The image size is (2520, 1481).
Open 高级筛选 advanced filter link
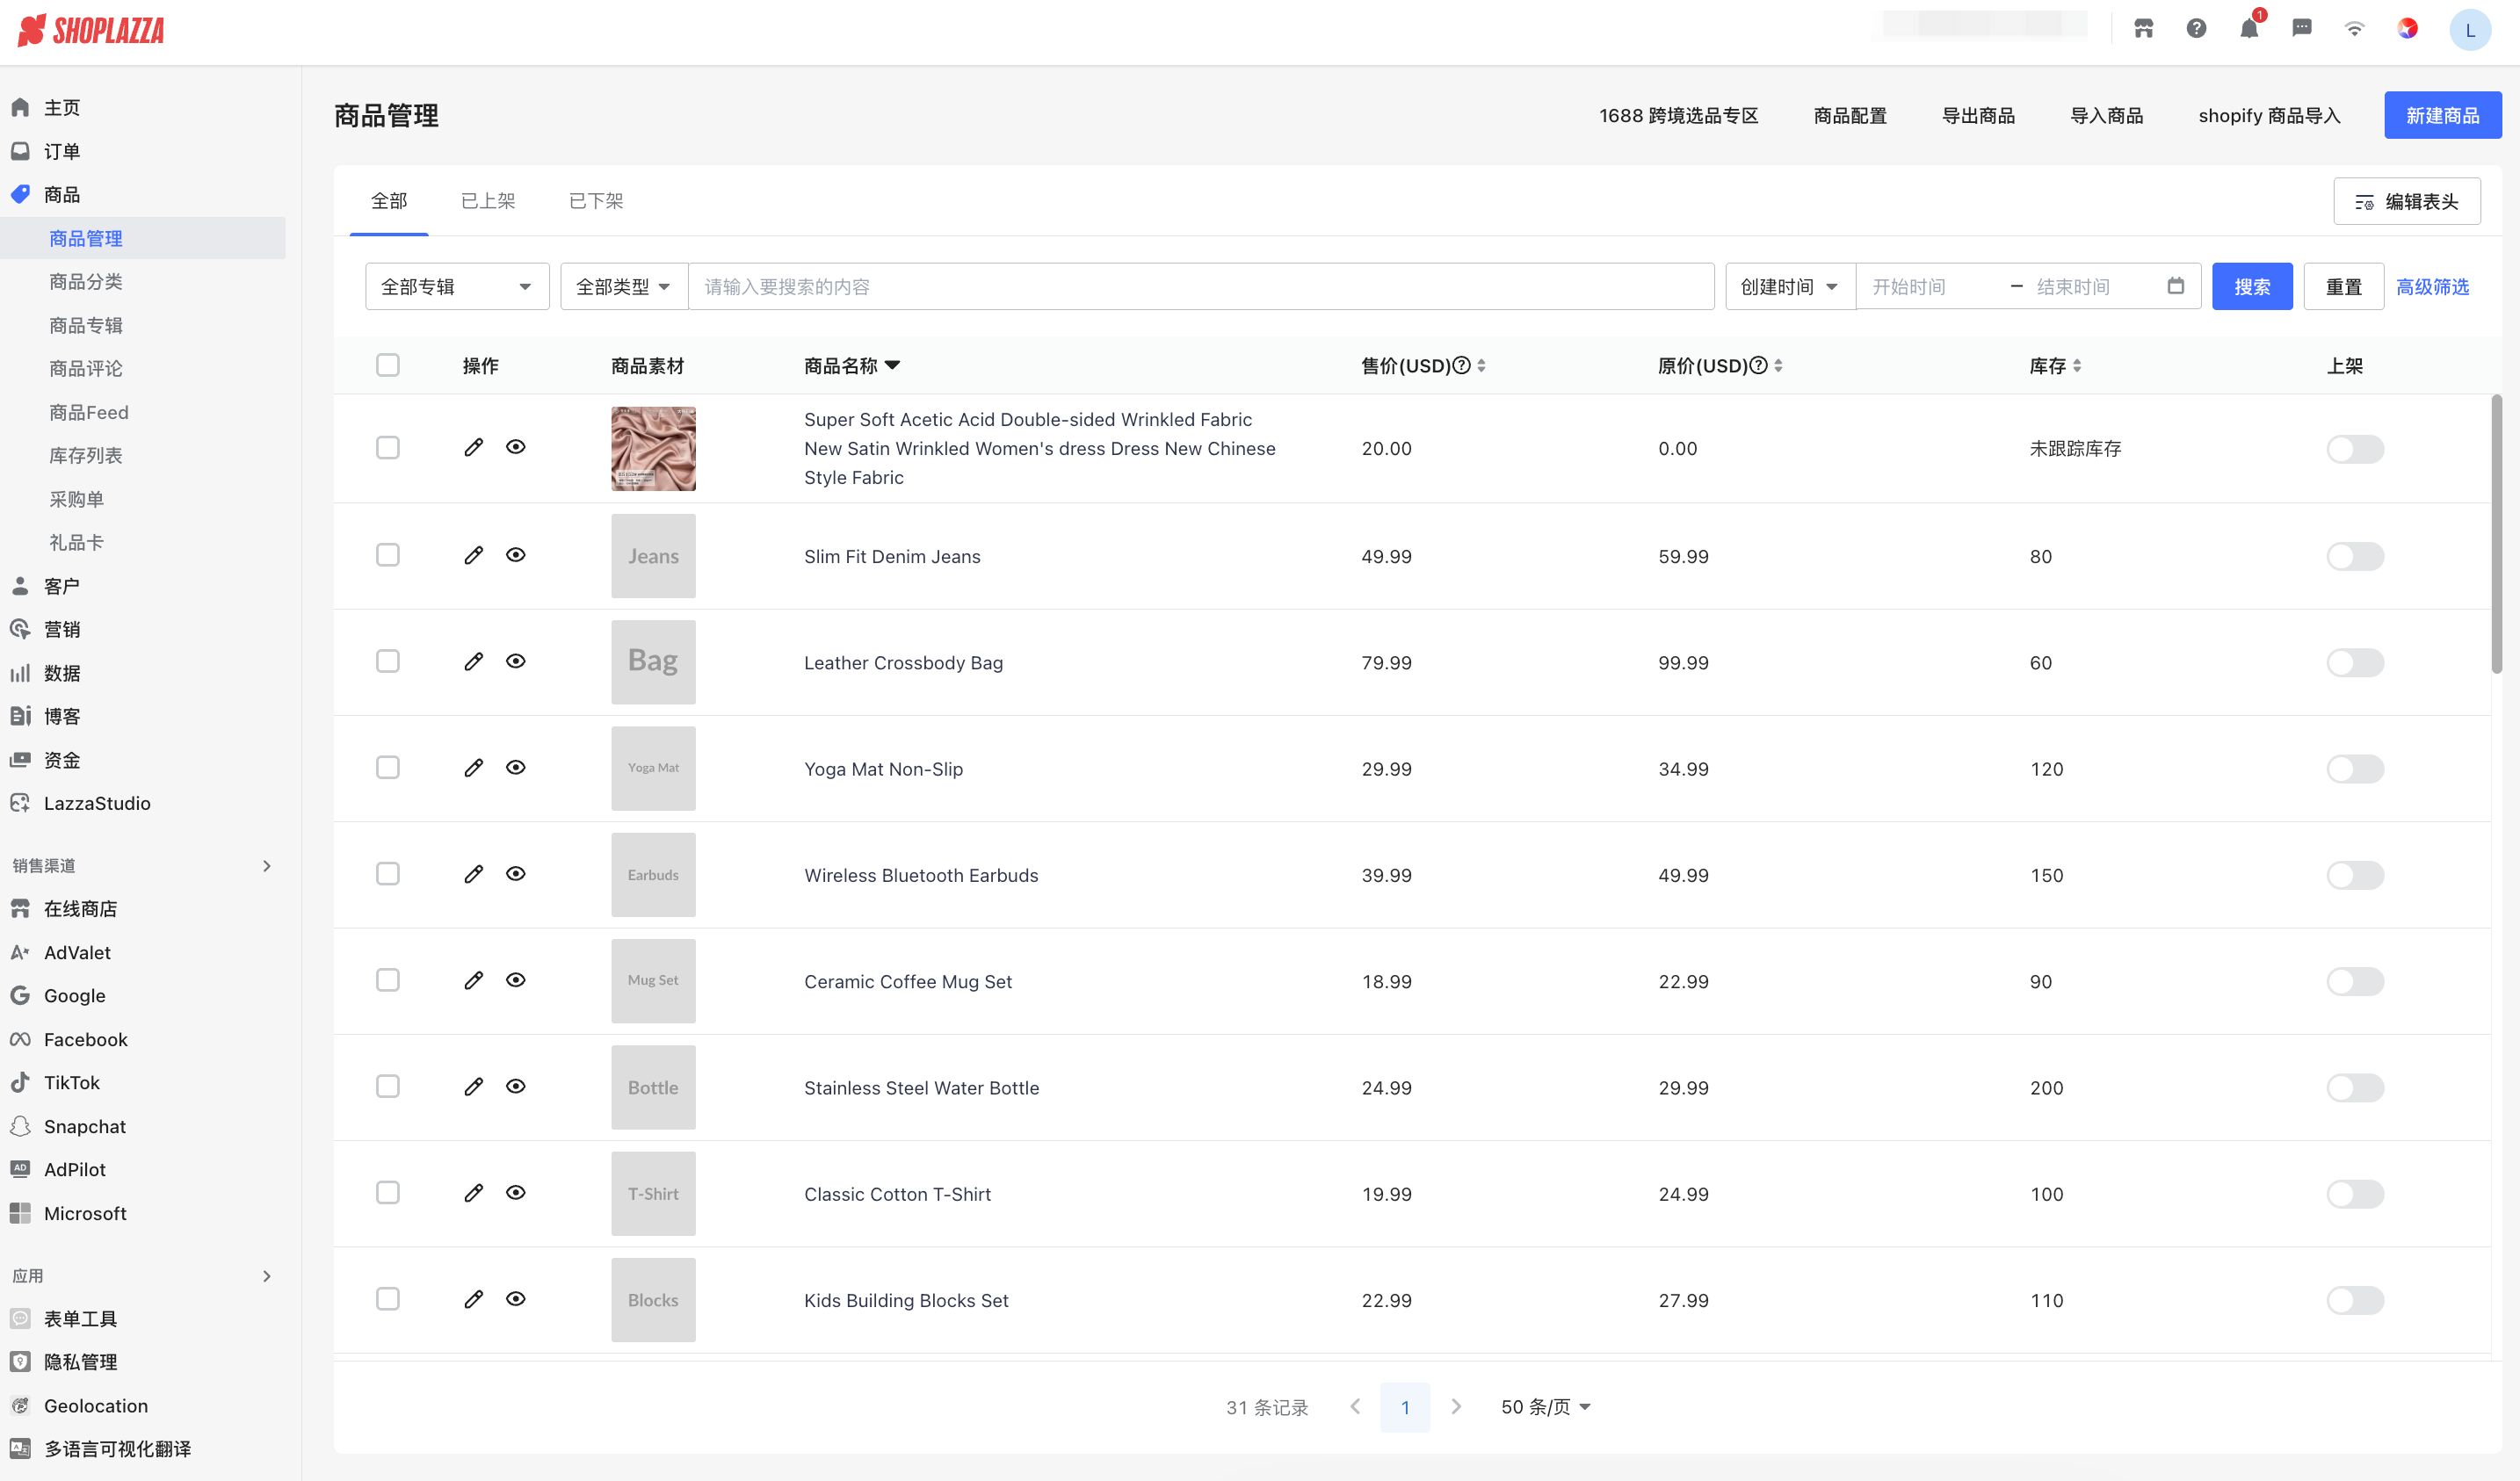(2433, 287)
